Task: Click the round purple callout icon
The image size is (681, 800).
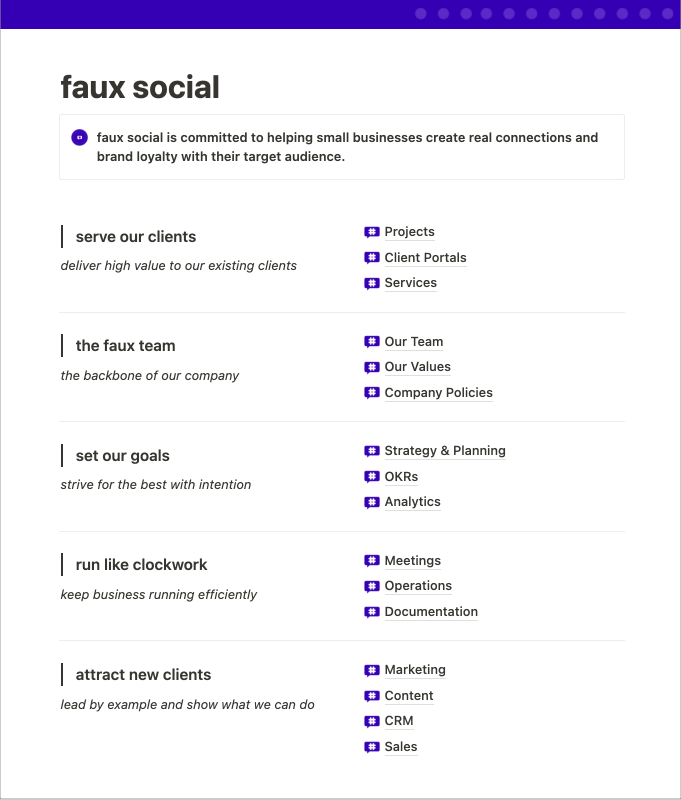Action: click(x=80, y=137)
